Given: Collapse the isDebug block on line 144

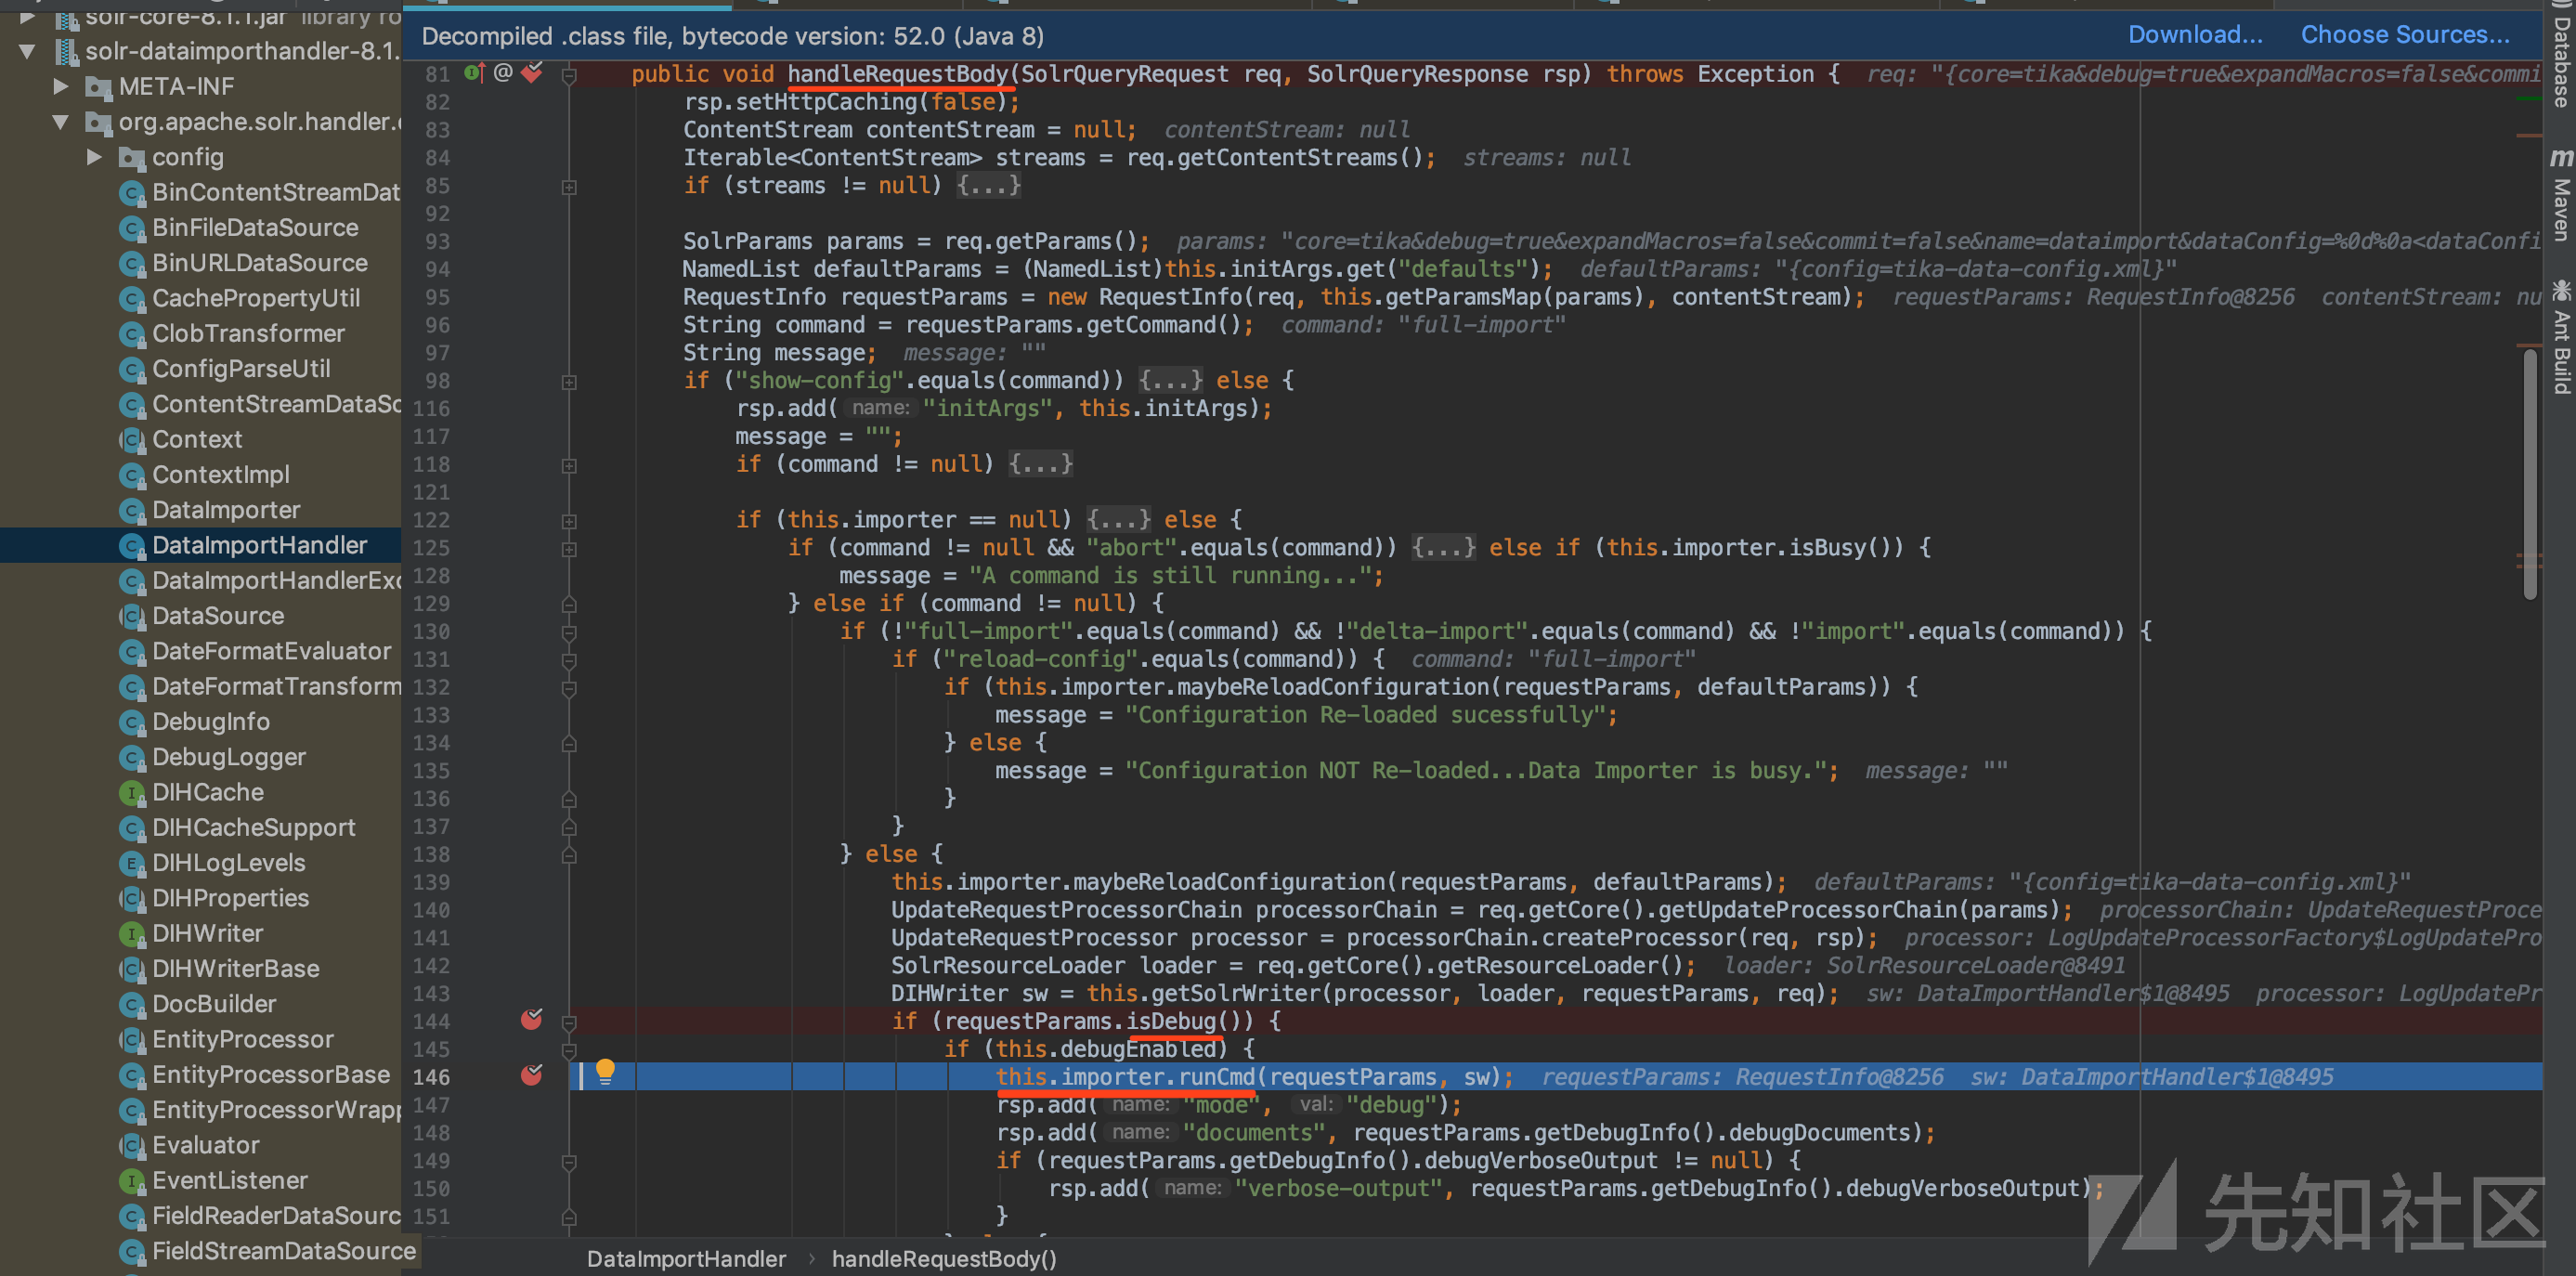Looking at the screenshot, I should (569, 1022).
